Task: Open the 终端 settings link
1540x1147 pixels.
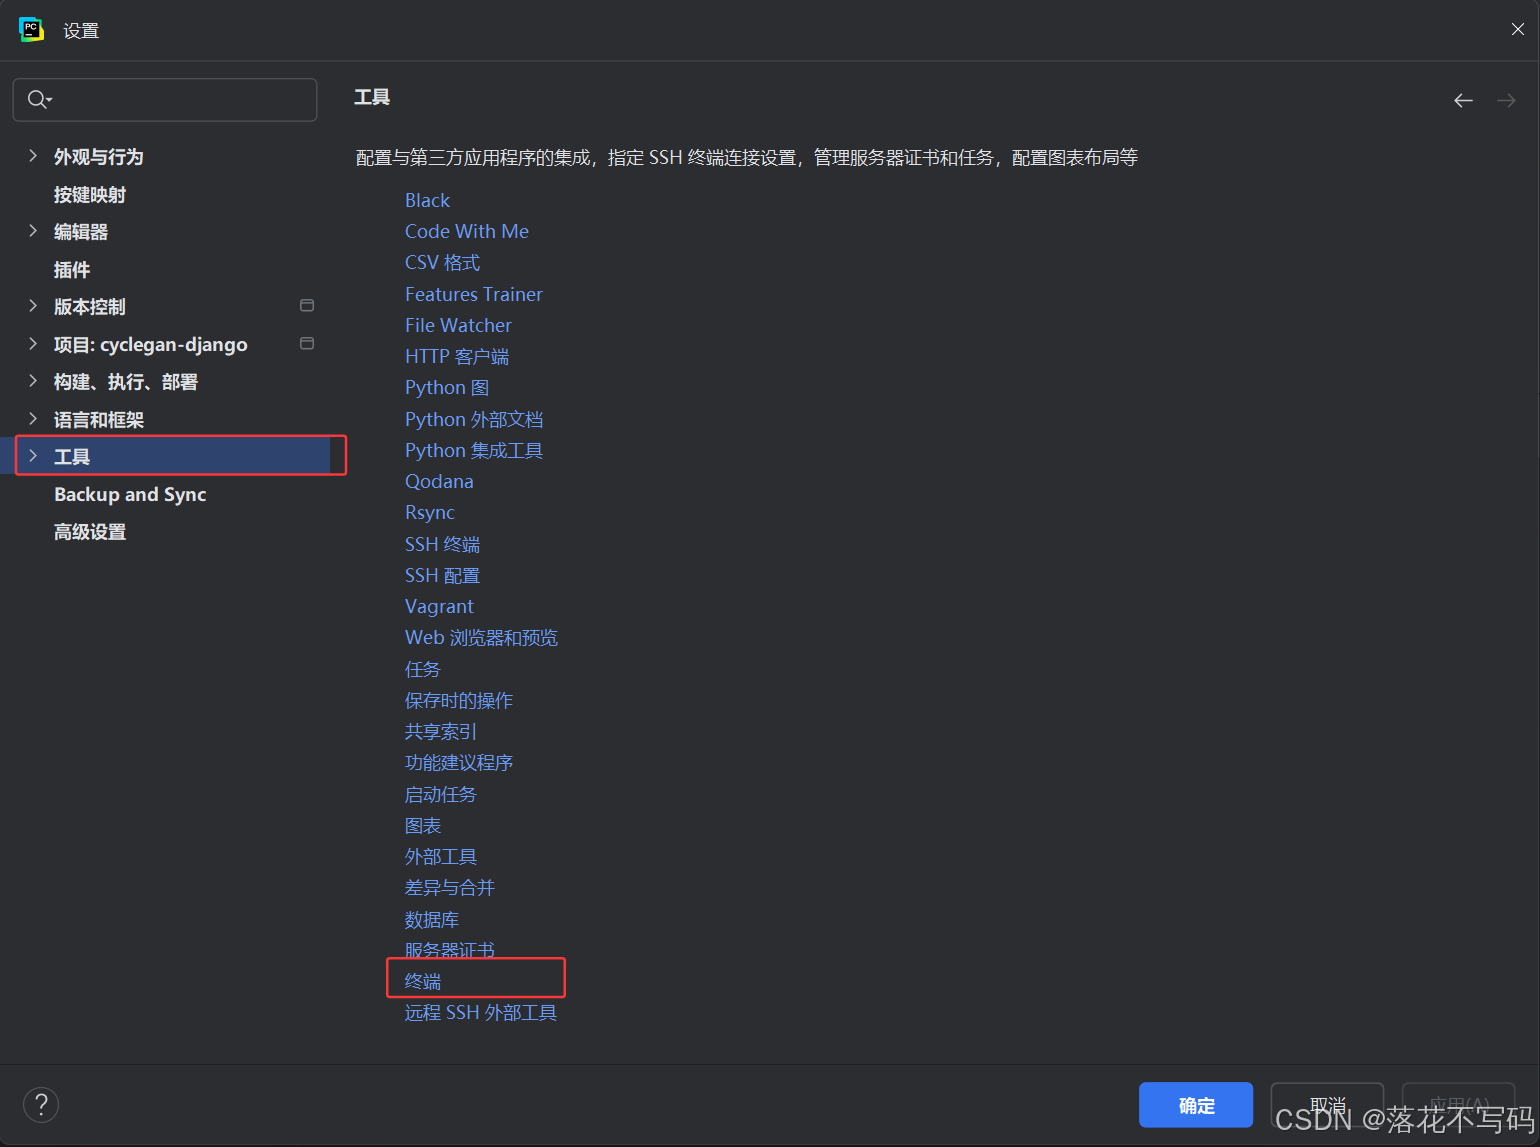Action: point(422,981)
